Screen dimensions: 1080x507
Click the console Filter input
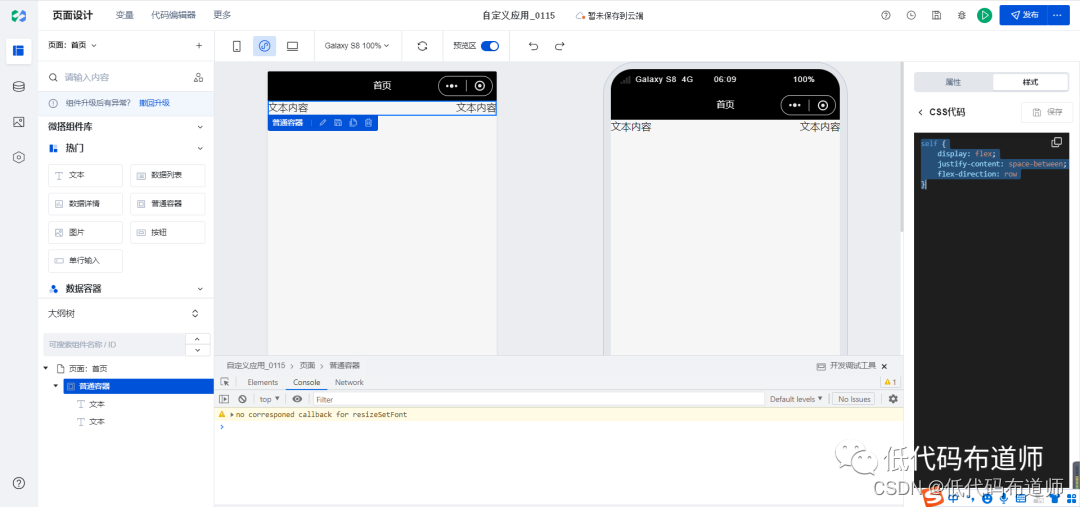539,399
